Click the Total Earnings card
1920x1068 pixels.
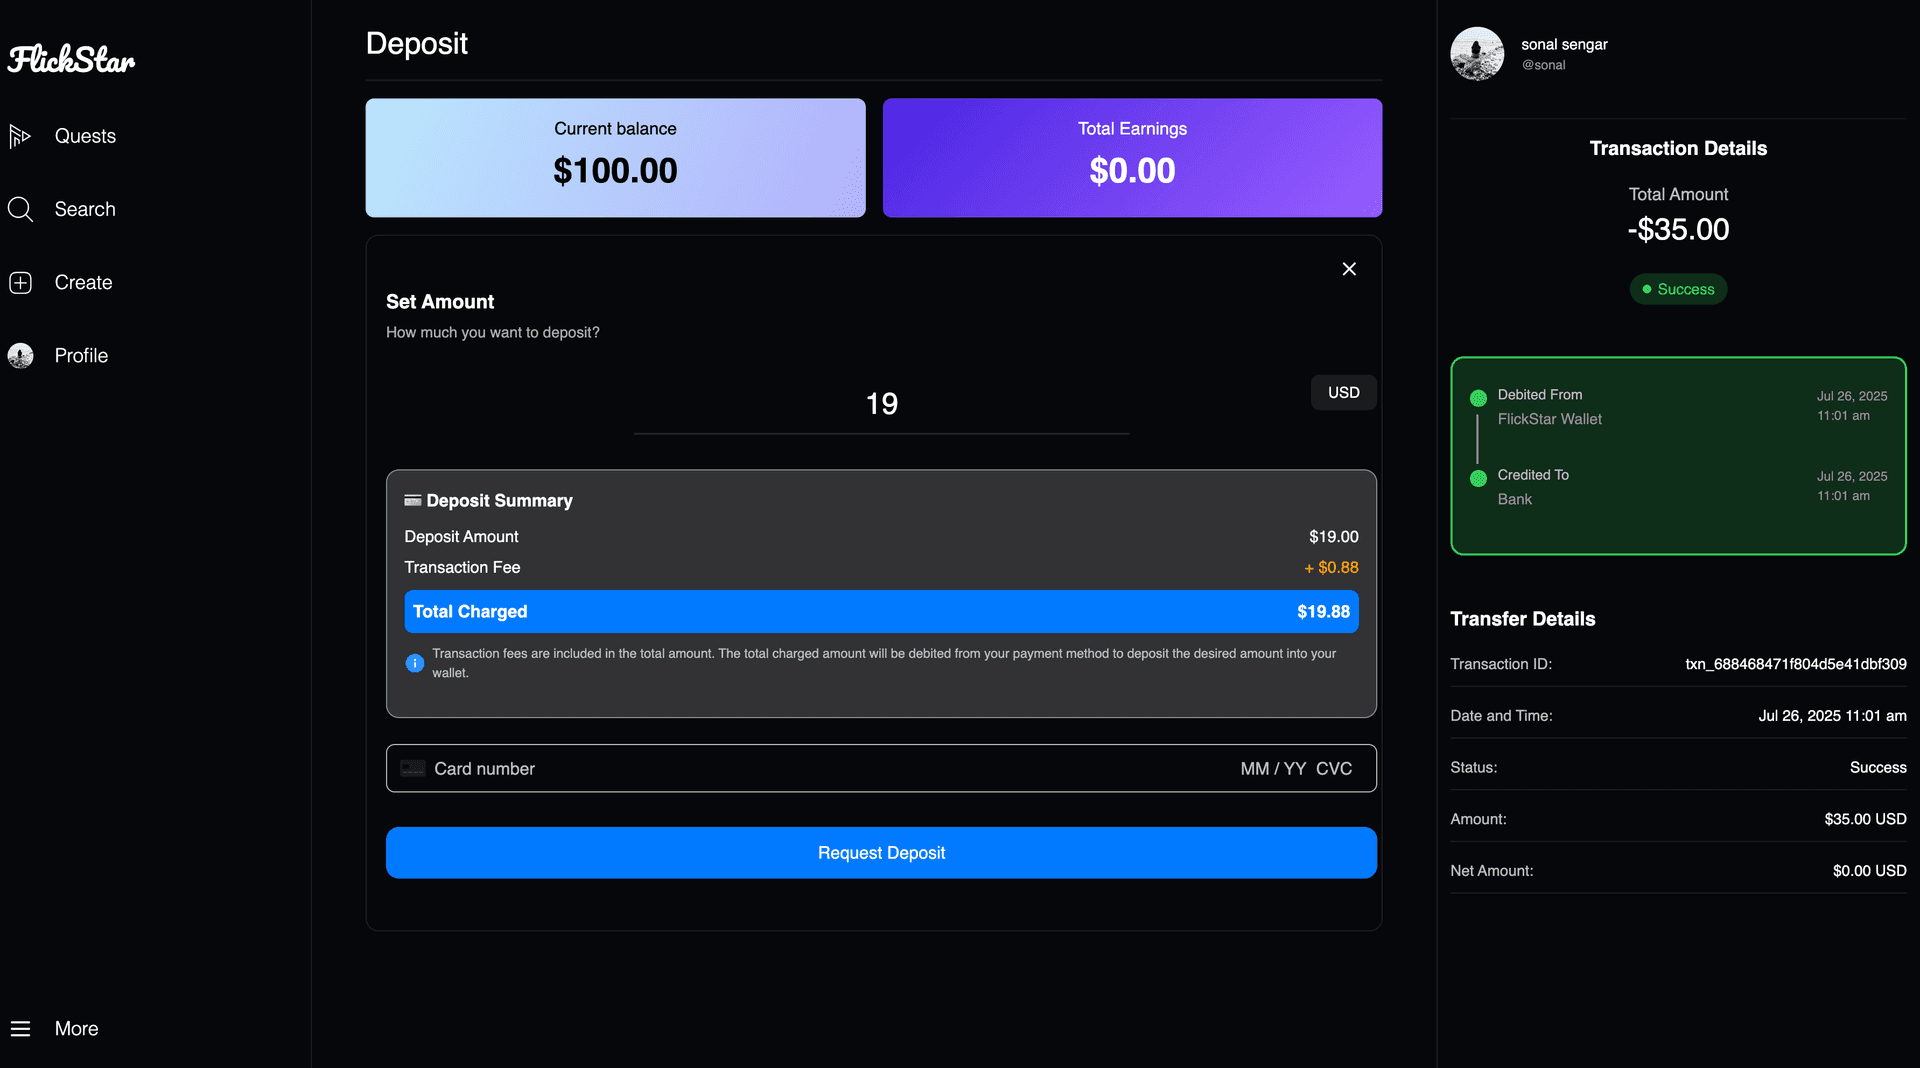1132,158
